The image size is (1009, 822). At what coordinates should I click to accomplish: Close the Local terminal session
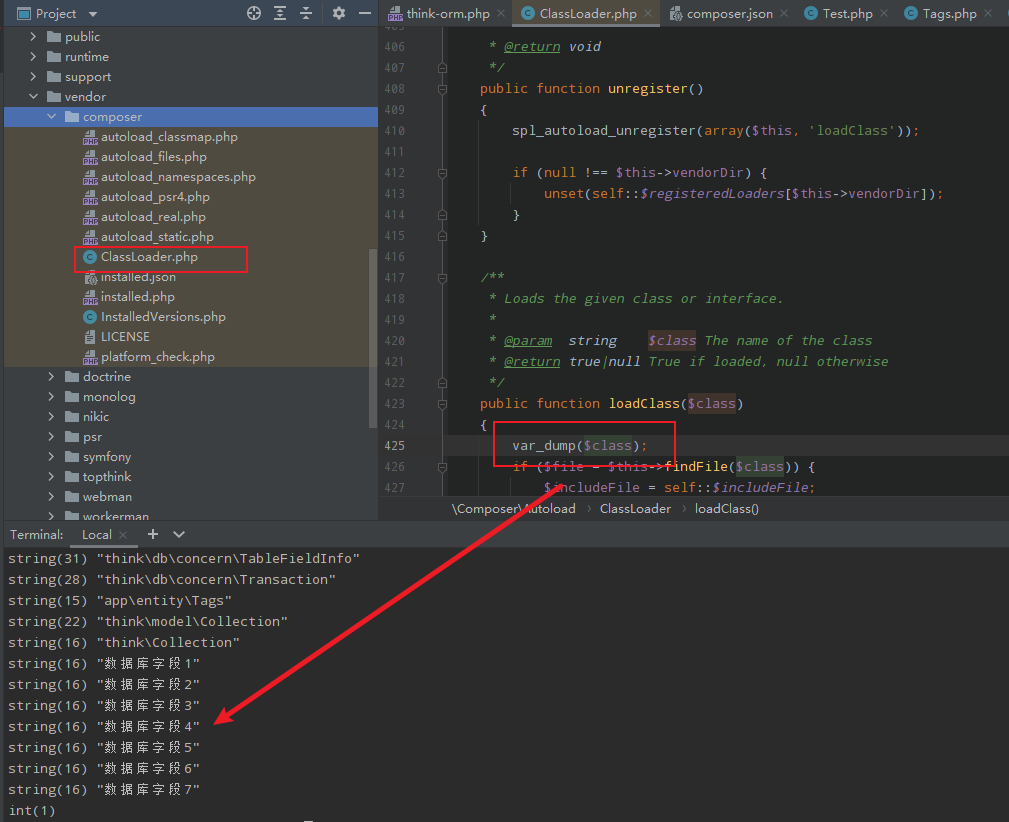[123, 534]
